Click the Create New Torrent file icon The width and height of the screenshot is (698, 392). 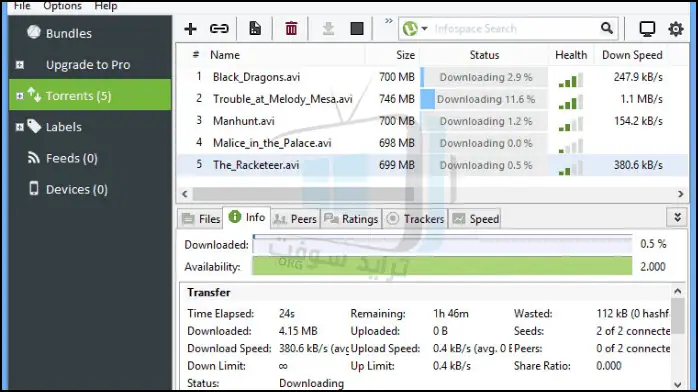(255, 28)
